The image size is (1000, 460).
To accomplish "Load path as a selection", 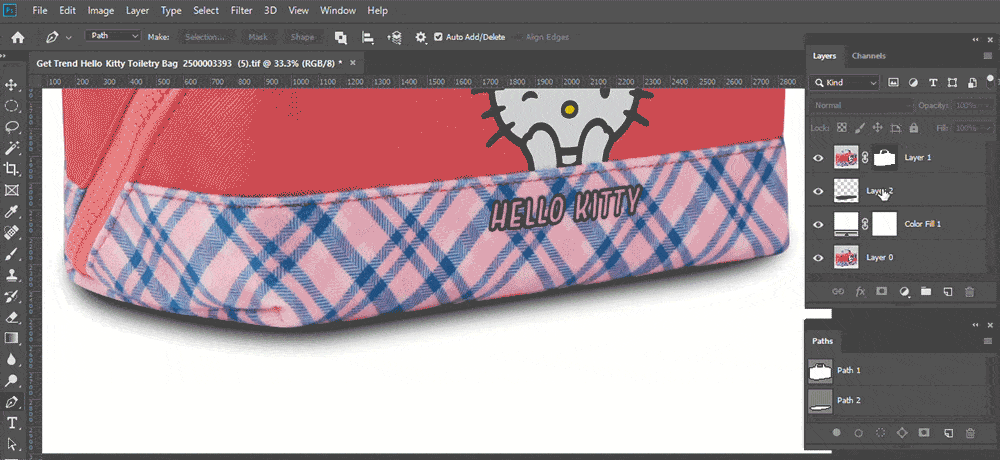I will click(880, 433).
